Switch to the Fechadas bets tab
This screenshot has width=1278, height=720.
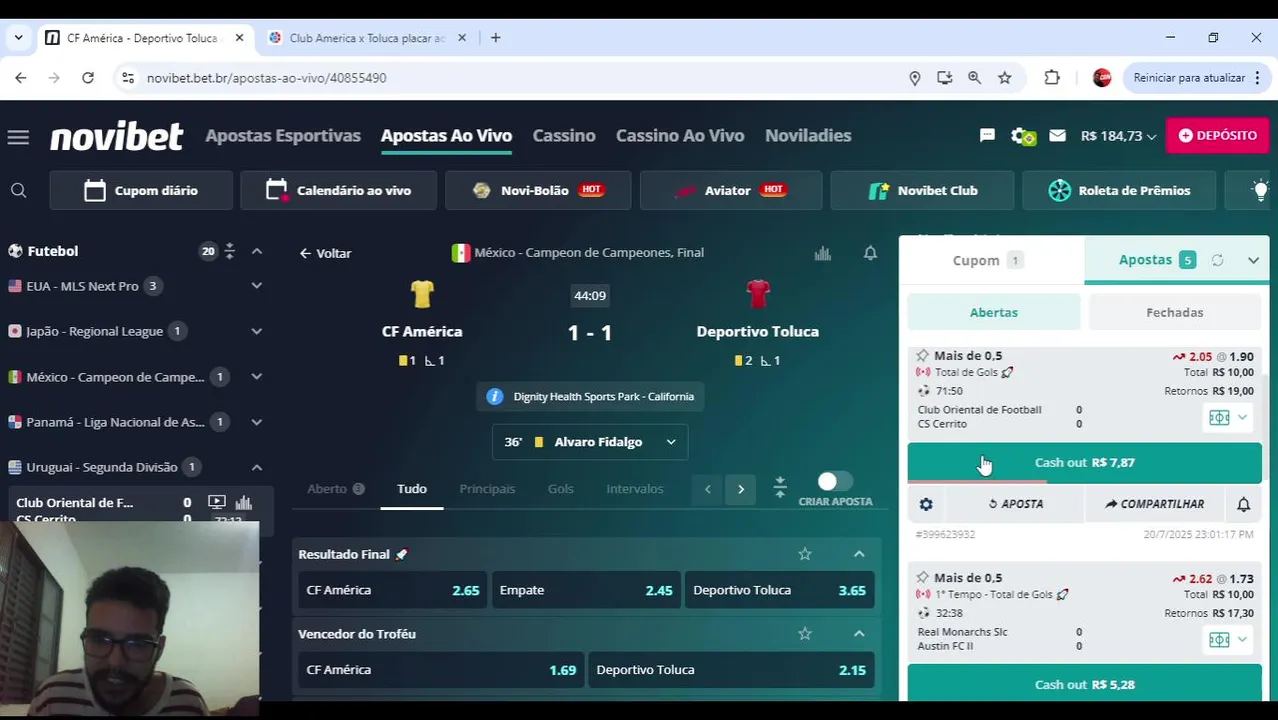[x=1174, y=312]
